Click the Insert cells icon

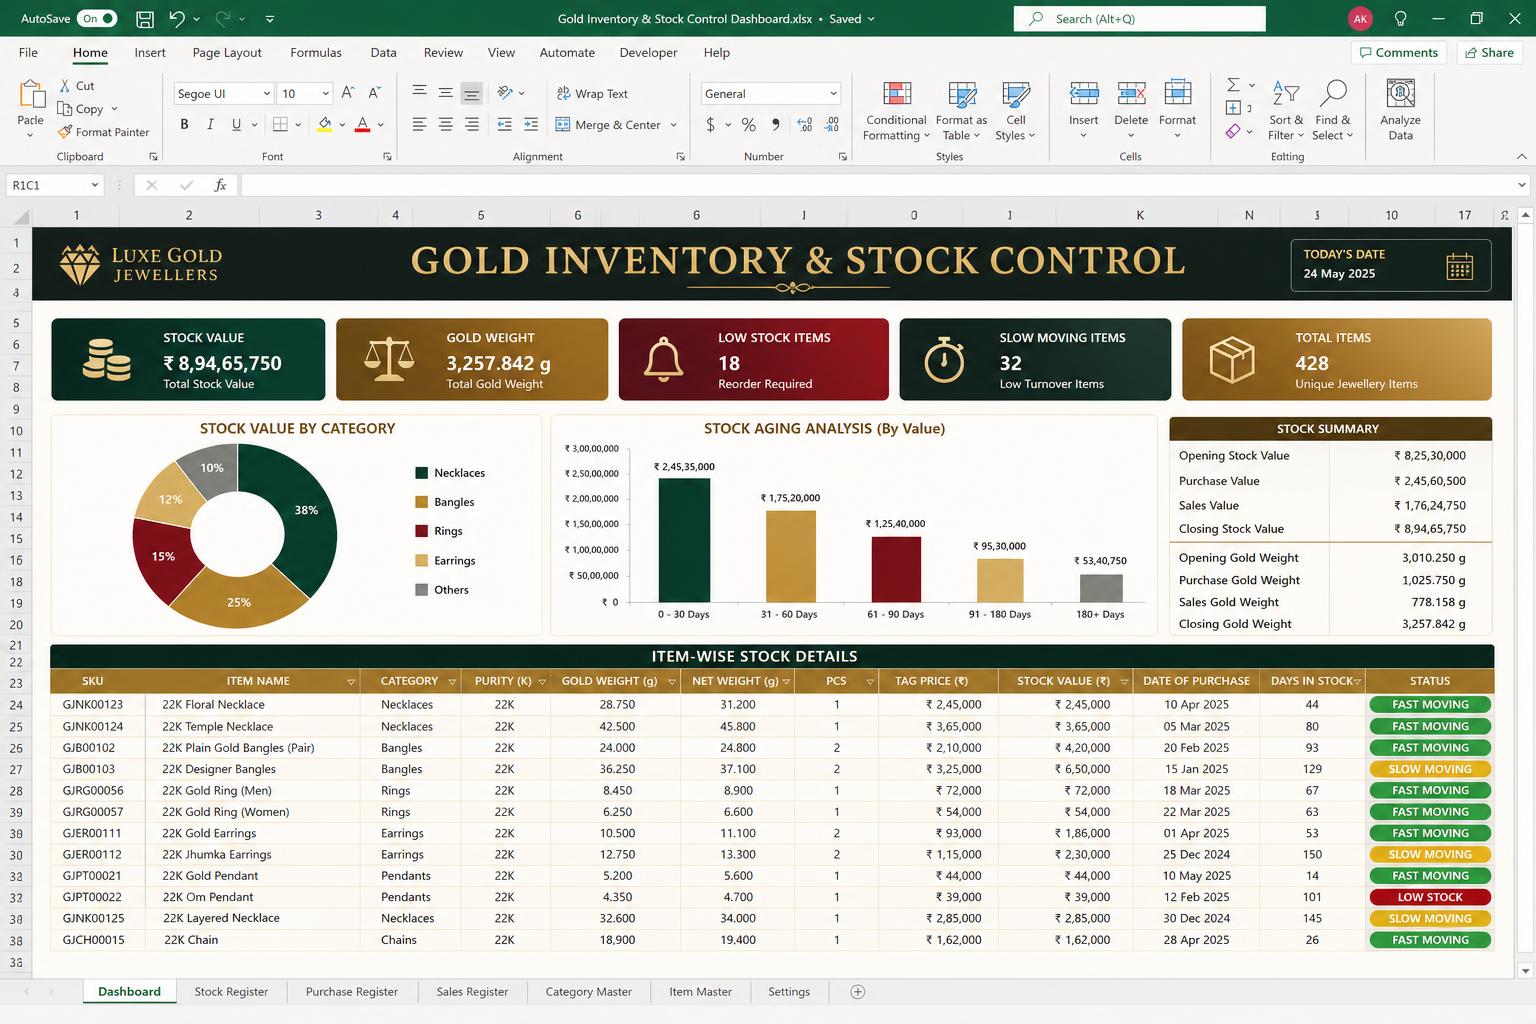(x=1084, y=94)
